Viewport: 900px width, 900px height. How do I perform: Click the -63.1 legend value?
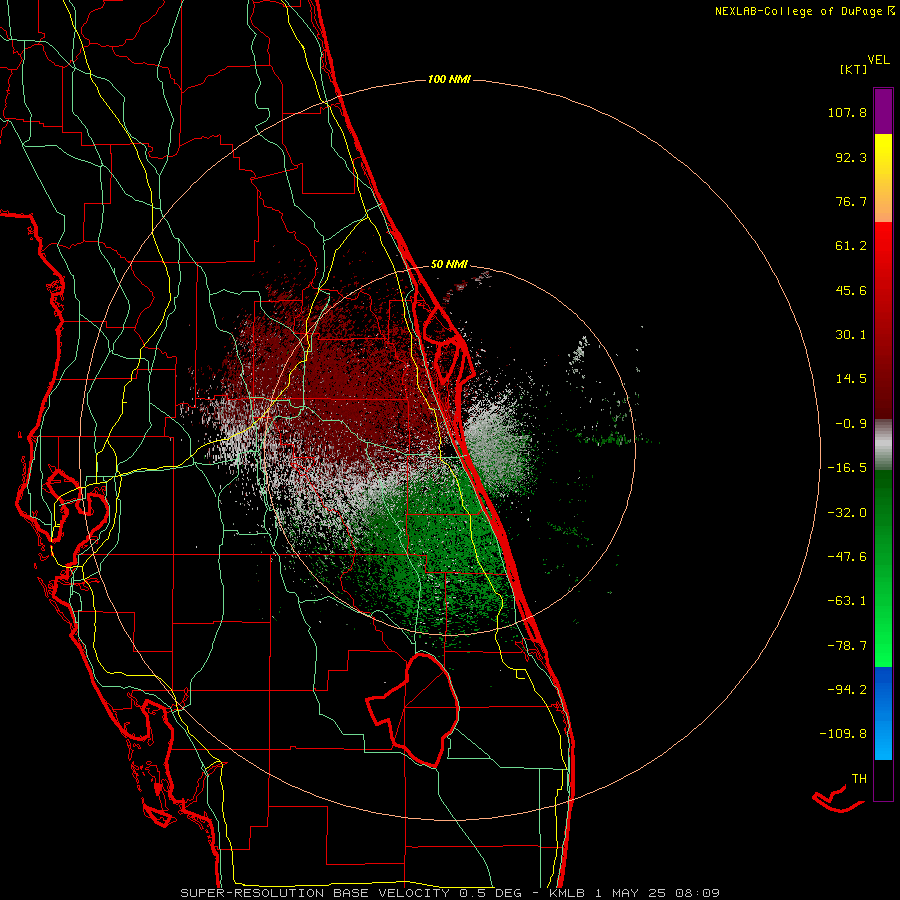click(847, 601)
